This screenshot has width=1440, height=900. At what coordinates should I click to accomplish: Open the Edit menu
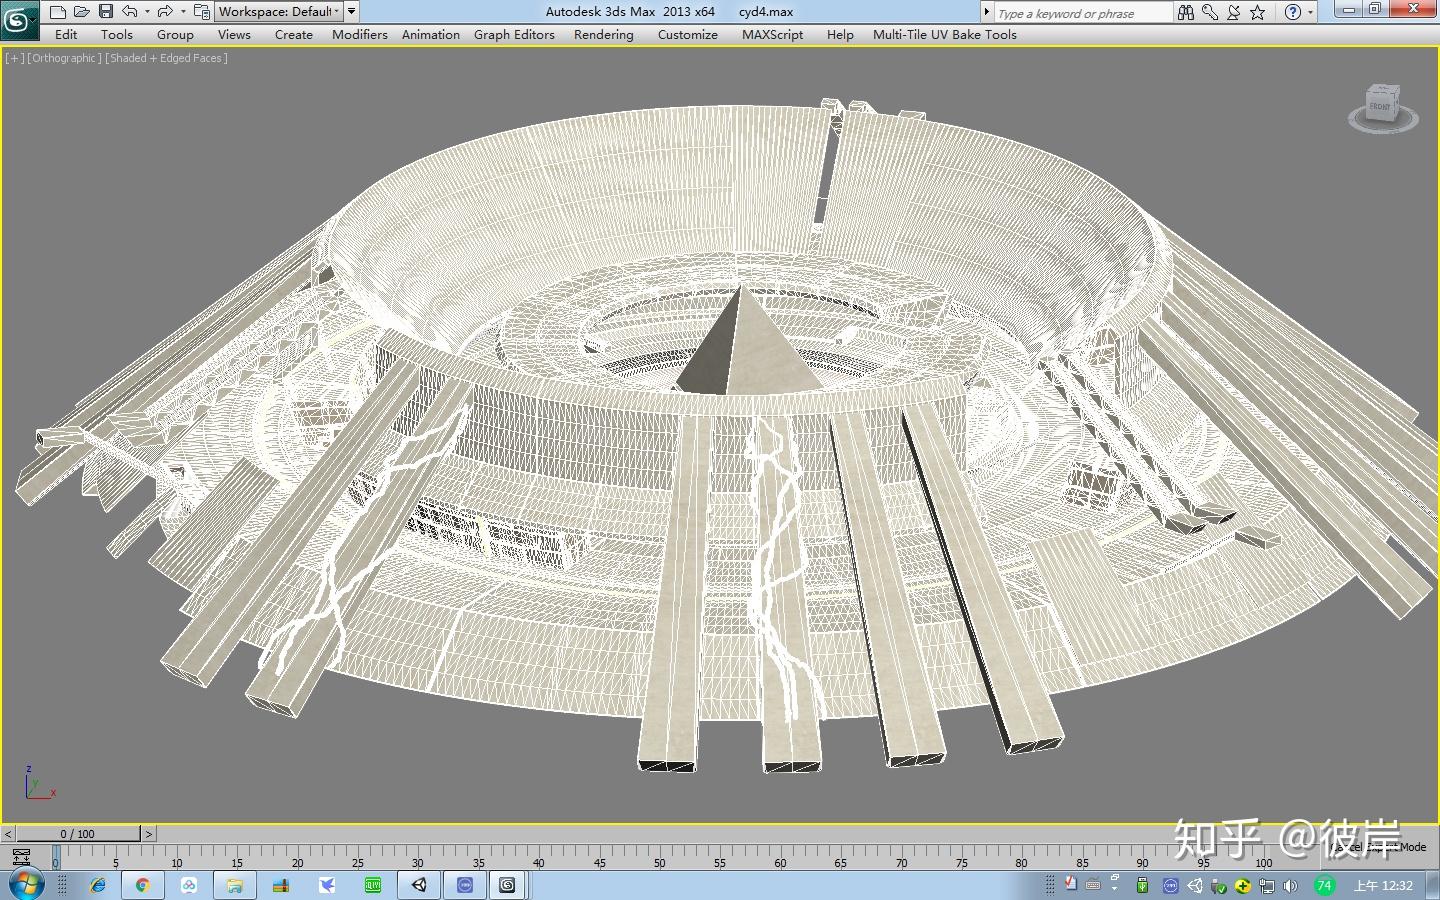66,34
